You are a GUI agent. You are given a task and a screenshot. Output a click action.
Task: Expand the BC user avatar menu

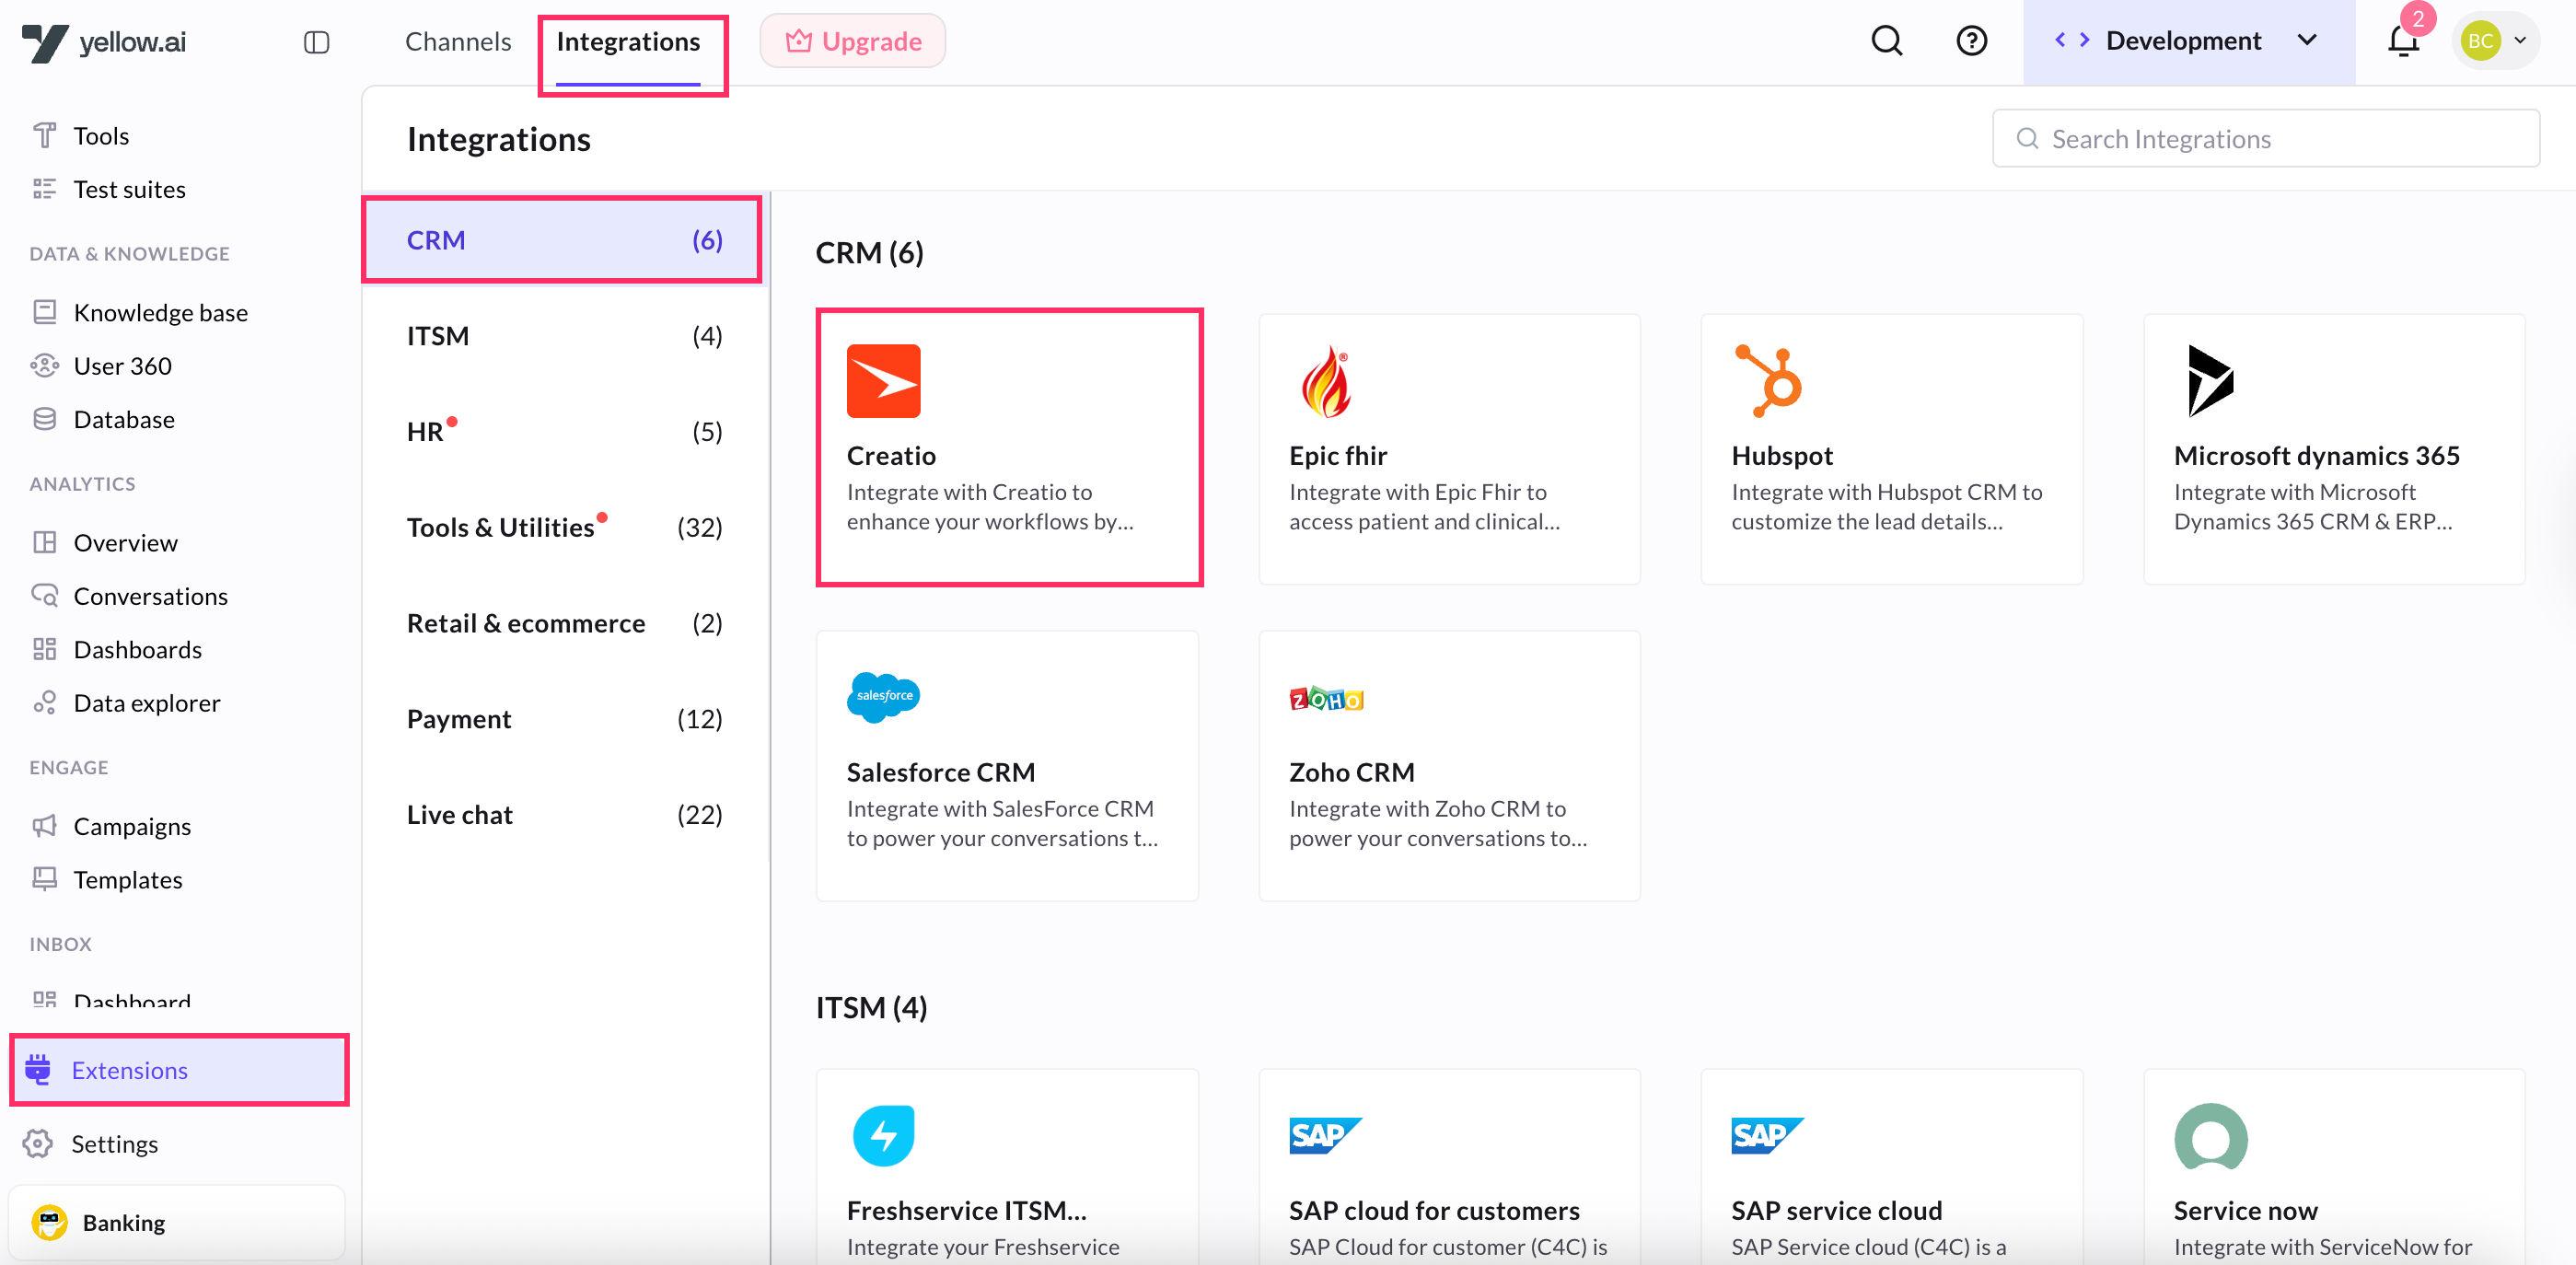coord(2496,41)
